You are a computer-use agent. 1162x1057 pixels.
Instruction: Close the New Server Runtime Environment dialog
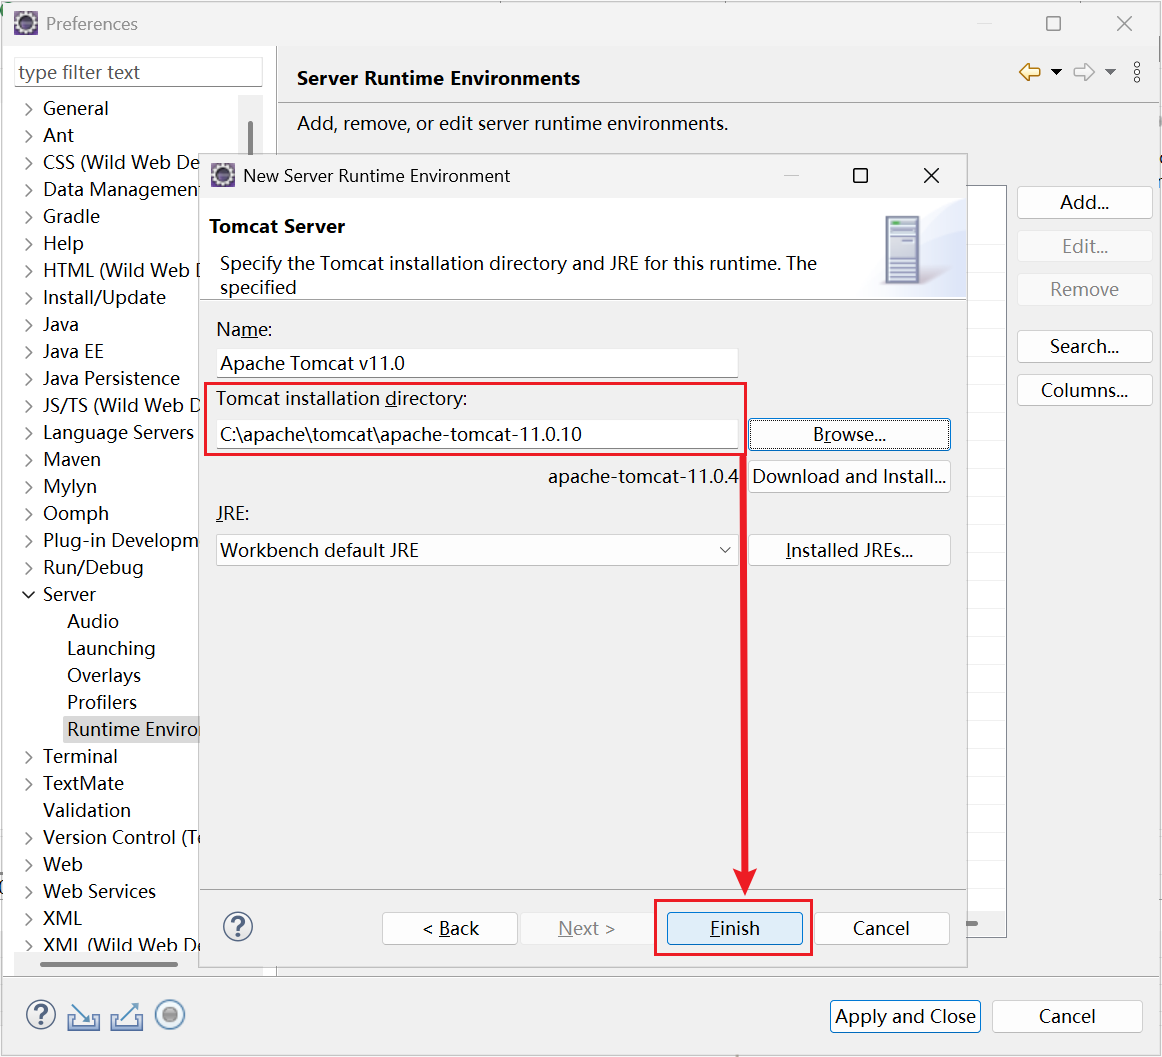pos(932,176)
